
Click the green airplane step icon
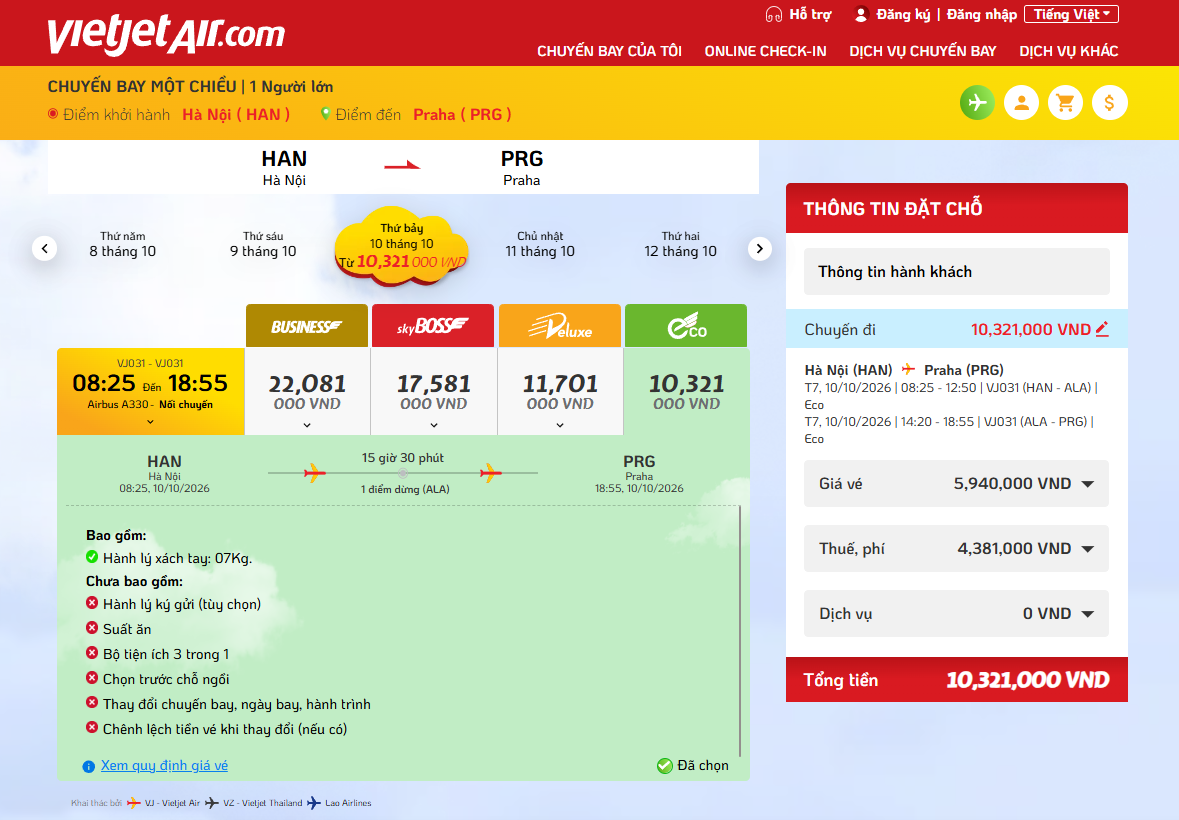tap(977, 102)
